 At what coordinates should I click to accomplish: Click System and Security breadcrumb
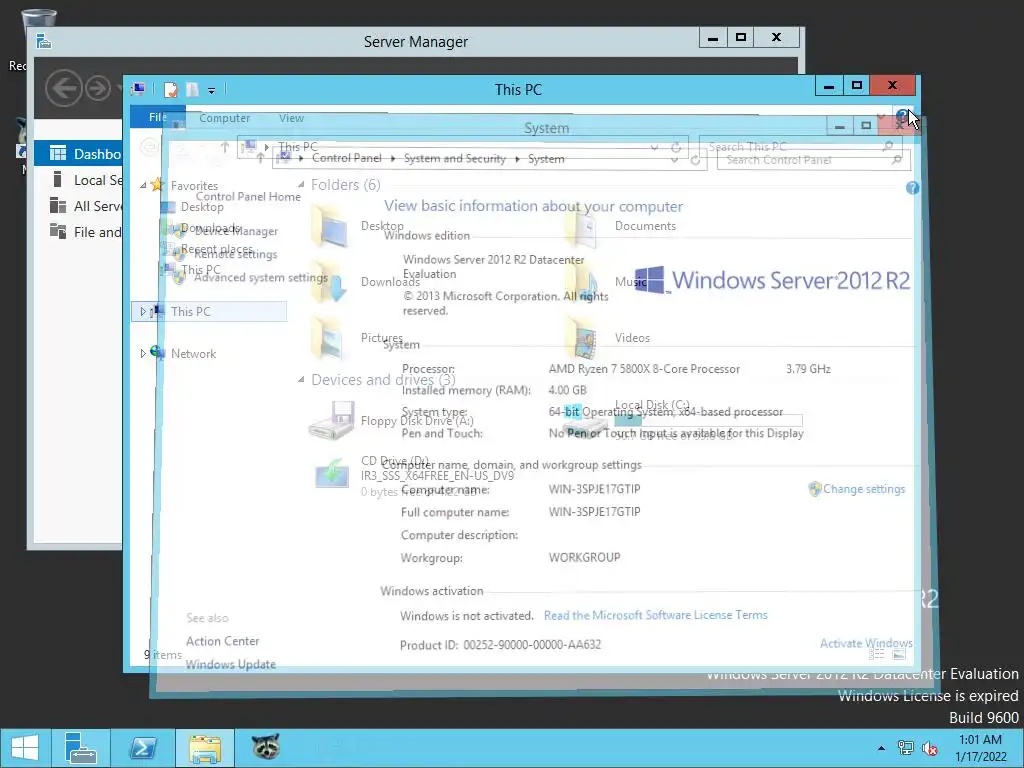coord(455,159)
